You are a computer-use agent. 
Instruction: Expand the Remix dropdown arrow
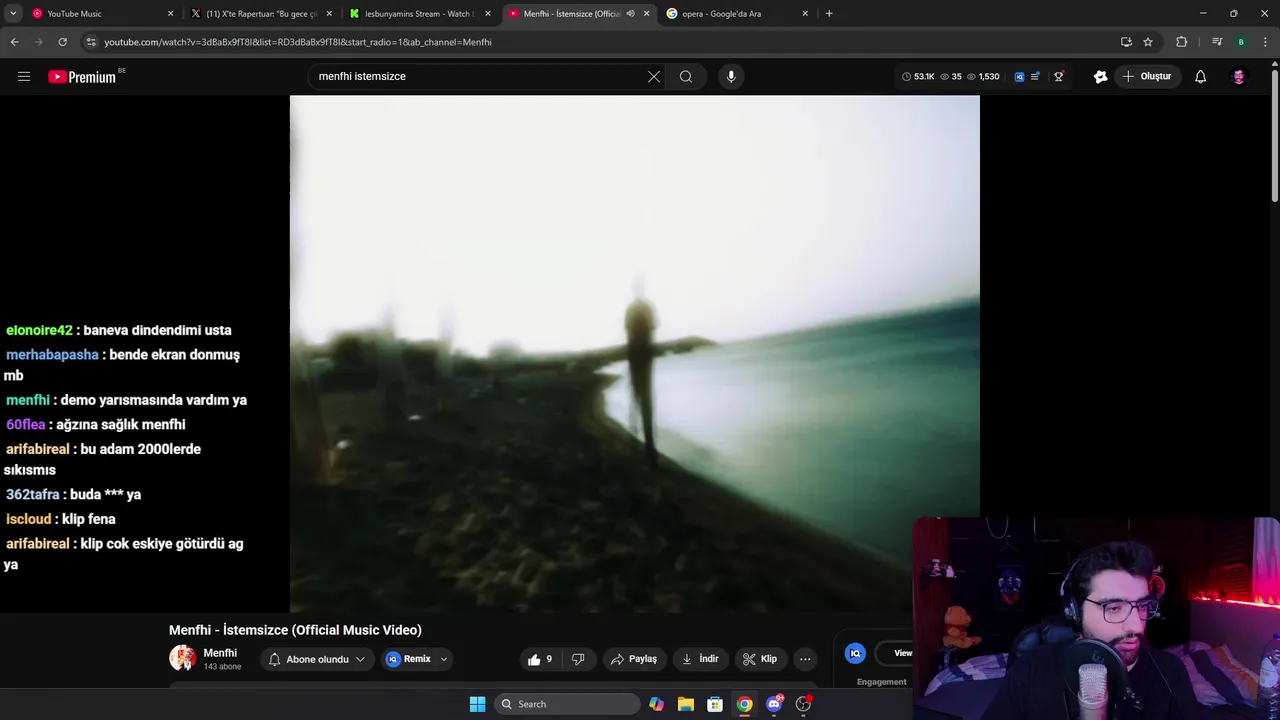coord(444,659)
